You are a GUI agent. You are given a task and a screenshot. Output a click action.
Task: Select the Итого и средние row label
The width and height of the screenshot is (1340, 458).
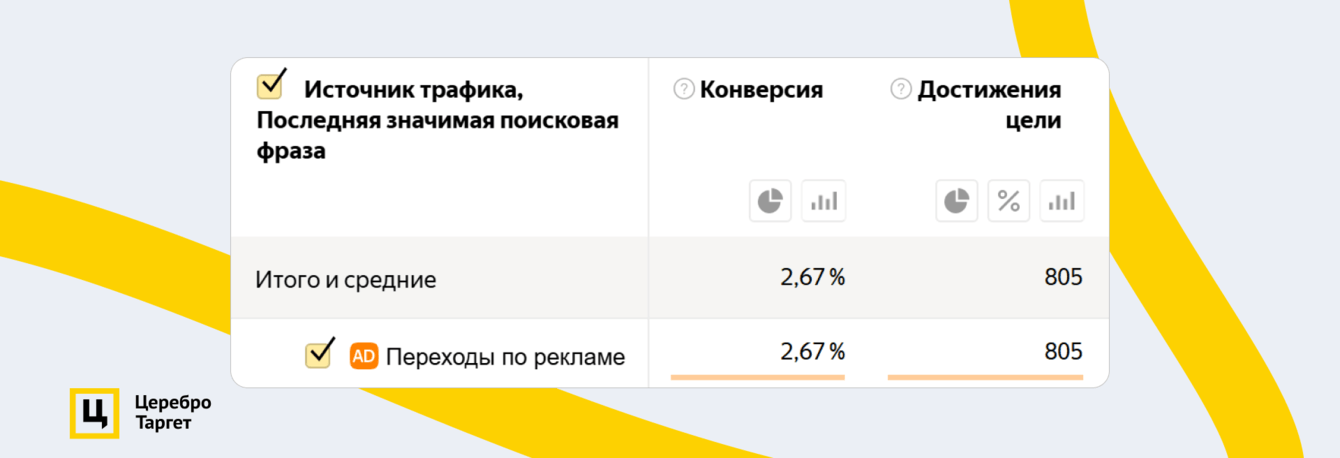click(346, 280)
